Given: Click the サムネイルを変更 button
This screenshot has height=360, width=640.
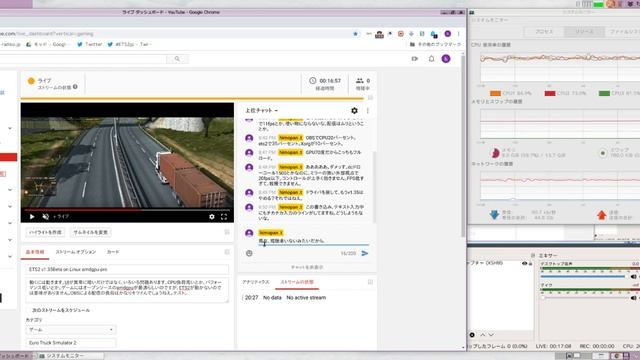Looking at the screenshot, I should click(90, 232).
